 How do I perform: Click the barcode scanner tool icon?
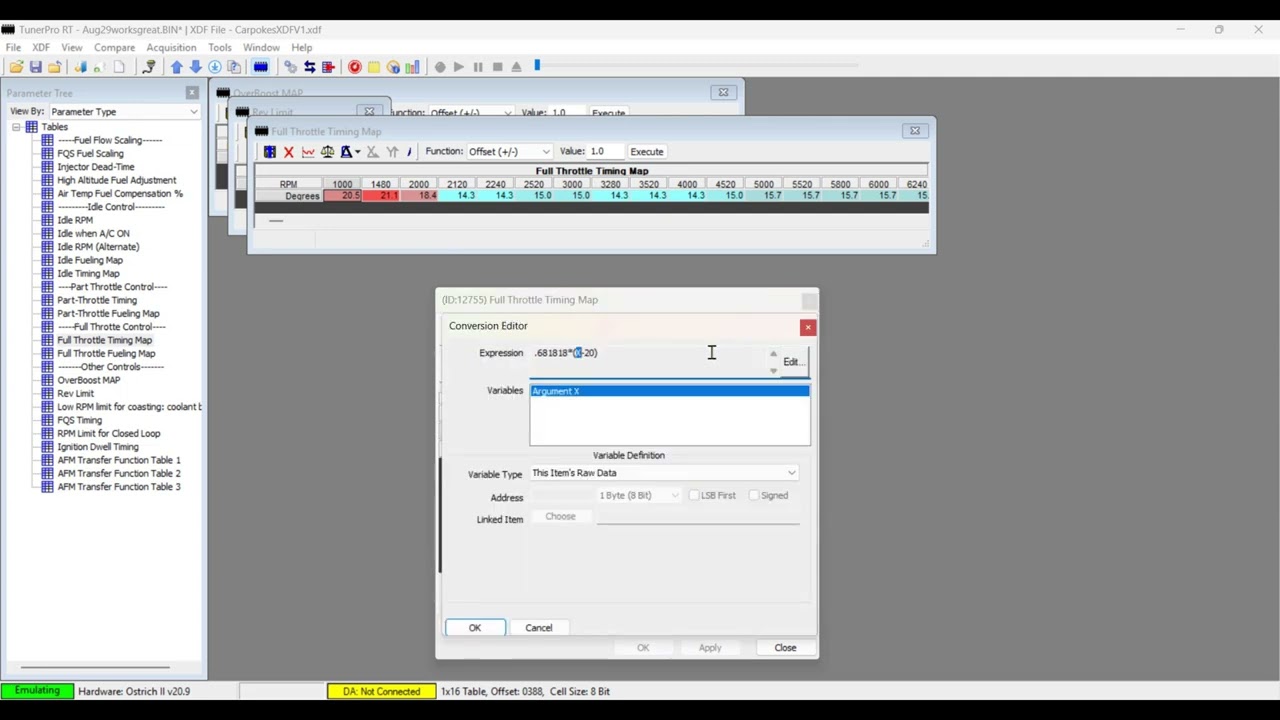[x=149, y=67]
